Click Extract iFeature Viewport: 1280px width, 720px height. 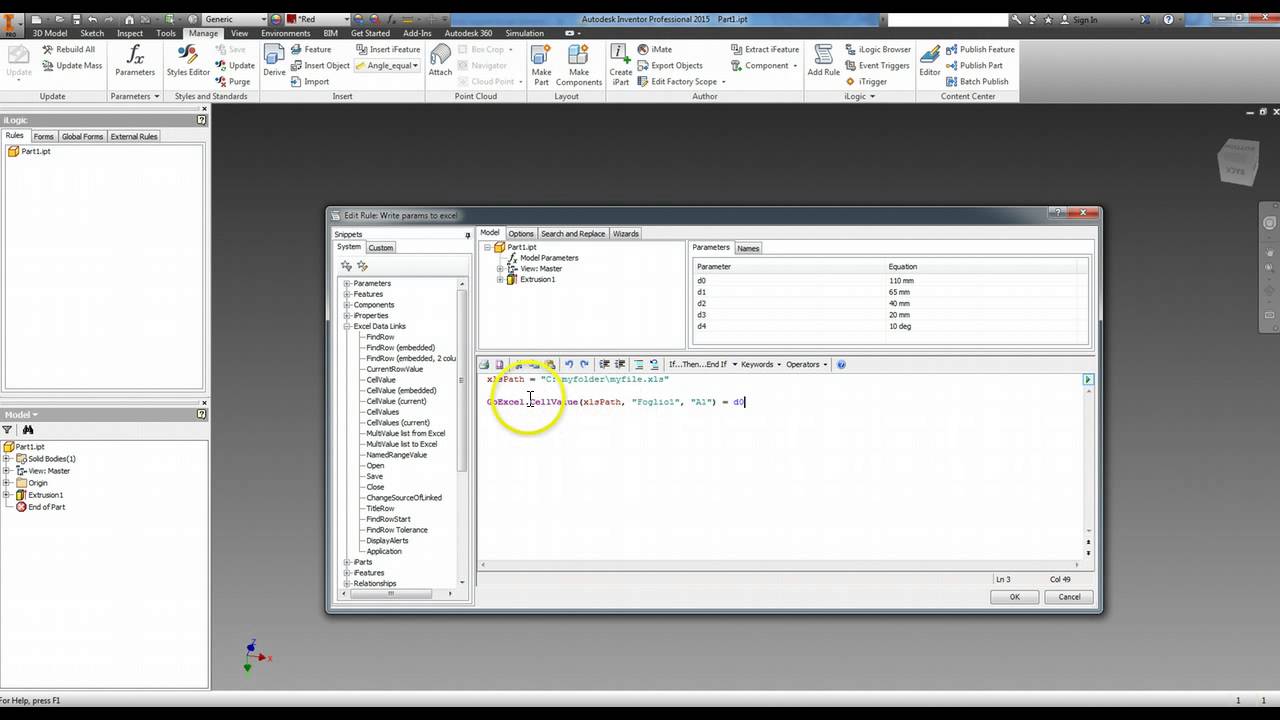(765, 49)
